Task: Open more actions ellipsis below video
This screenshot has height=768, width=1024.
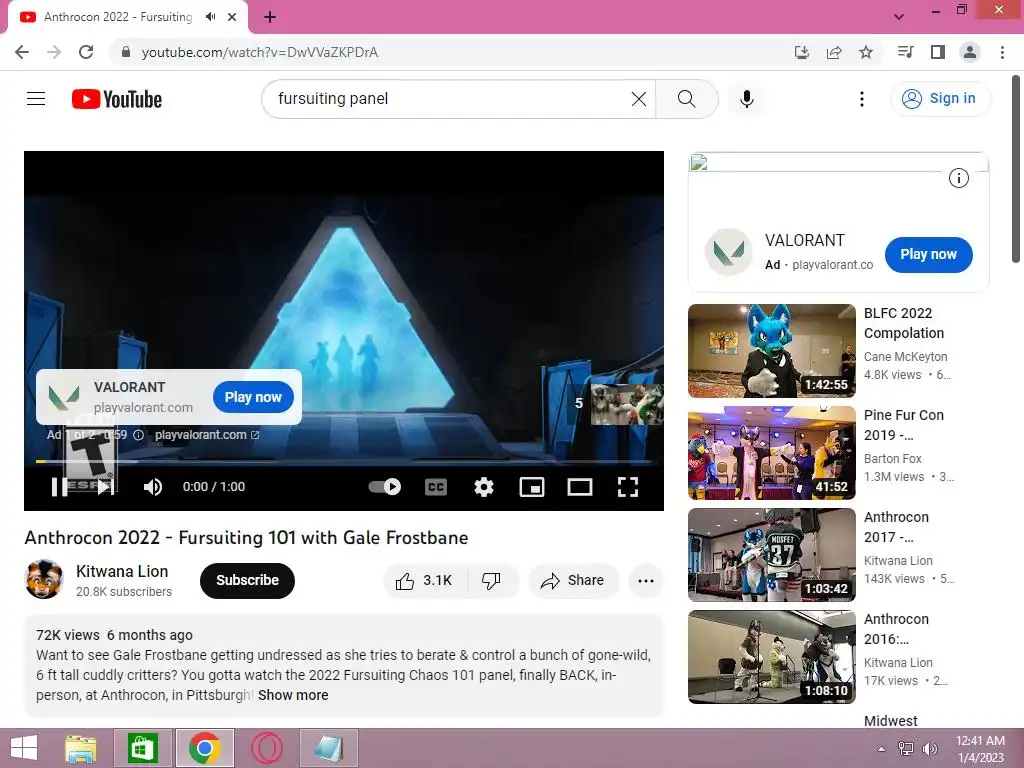Action: click(x=646, y=581)
